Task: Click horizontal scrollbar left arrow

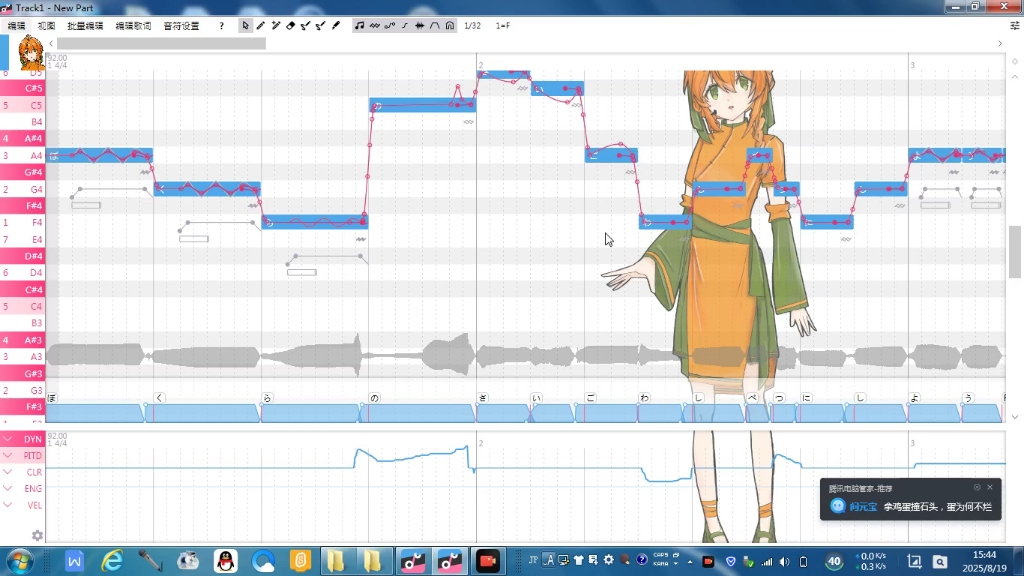Action: [x=51, y=44]
